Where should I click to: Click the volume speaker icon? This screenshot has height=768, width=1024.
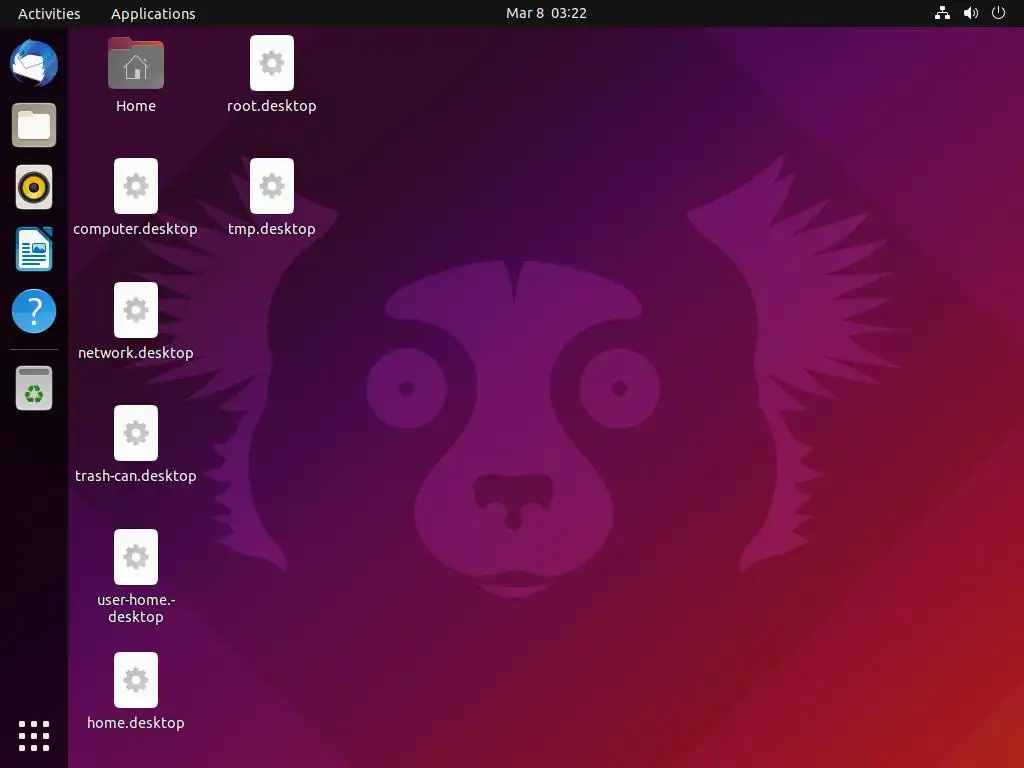[970, 13]
